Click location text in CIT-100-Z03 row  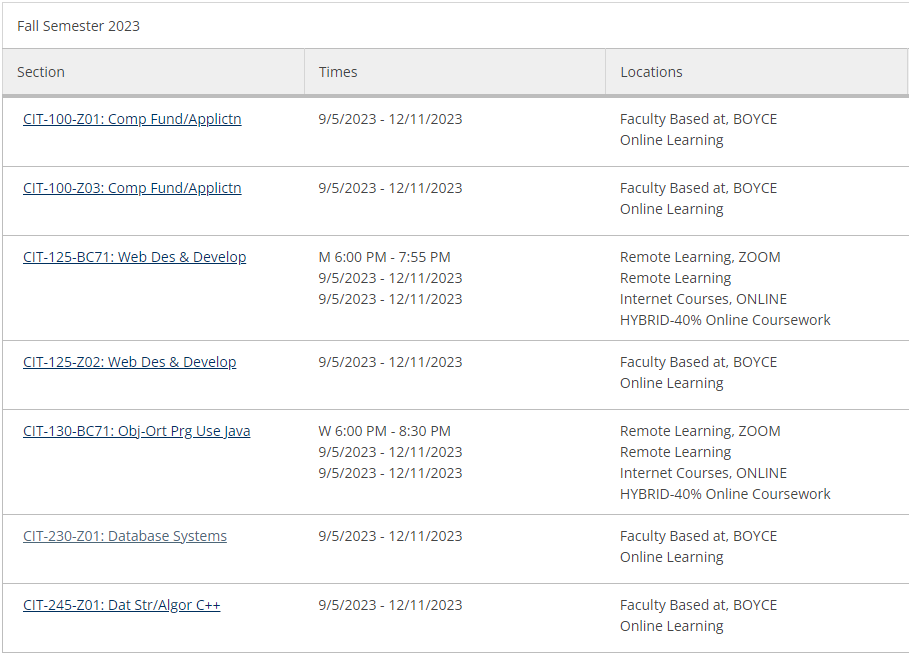tap(698, 188)
